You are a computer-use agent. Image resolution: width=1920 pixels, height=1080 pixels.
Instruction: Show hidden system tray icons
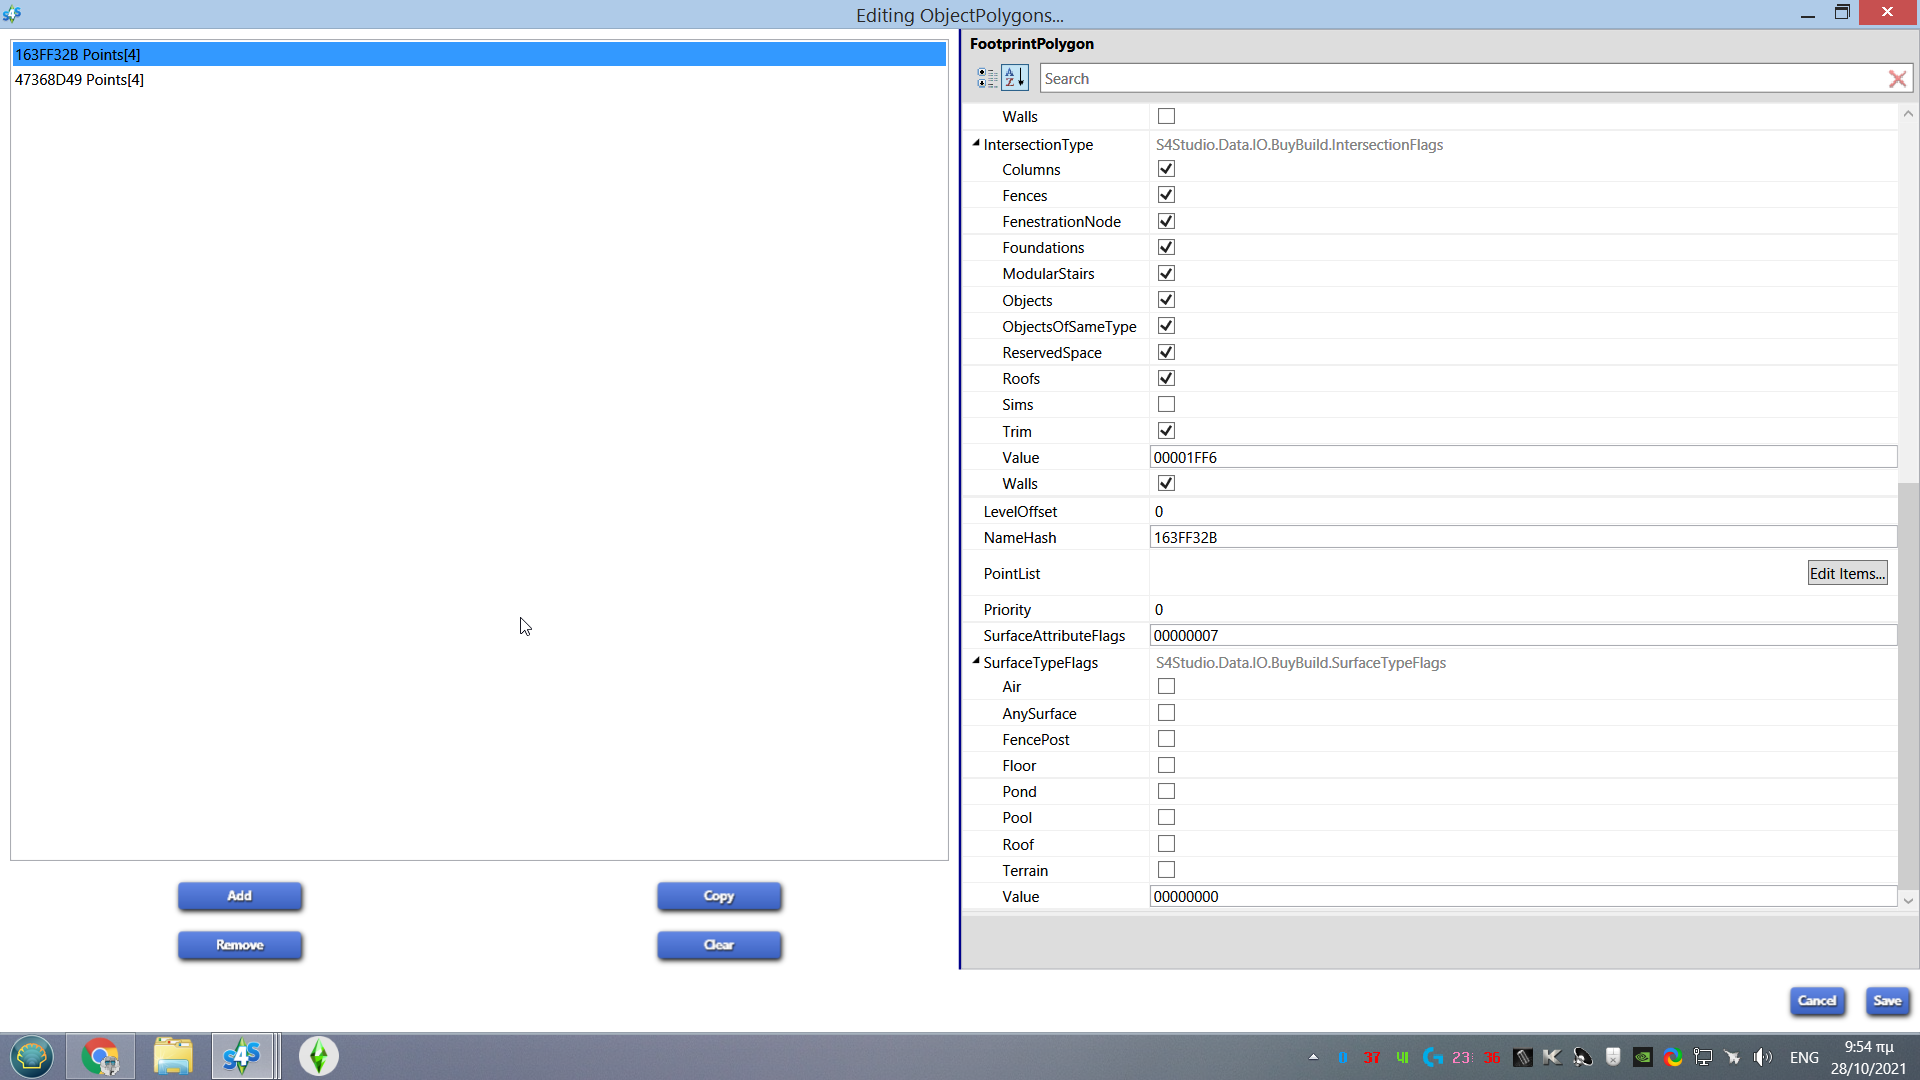[x=1313, y=1057]
